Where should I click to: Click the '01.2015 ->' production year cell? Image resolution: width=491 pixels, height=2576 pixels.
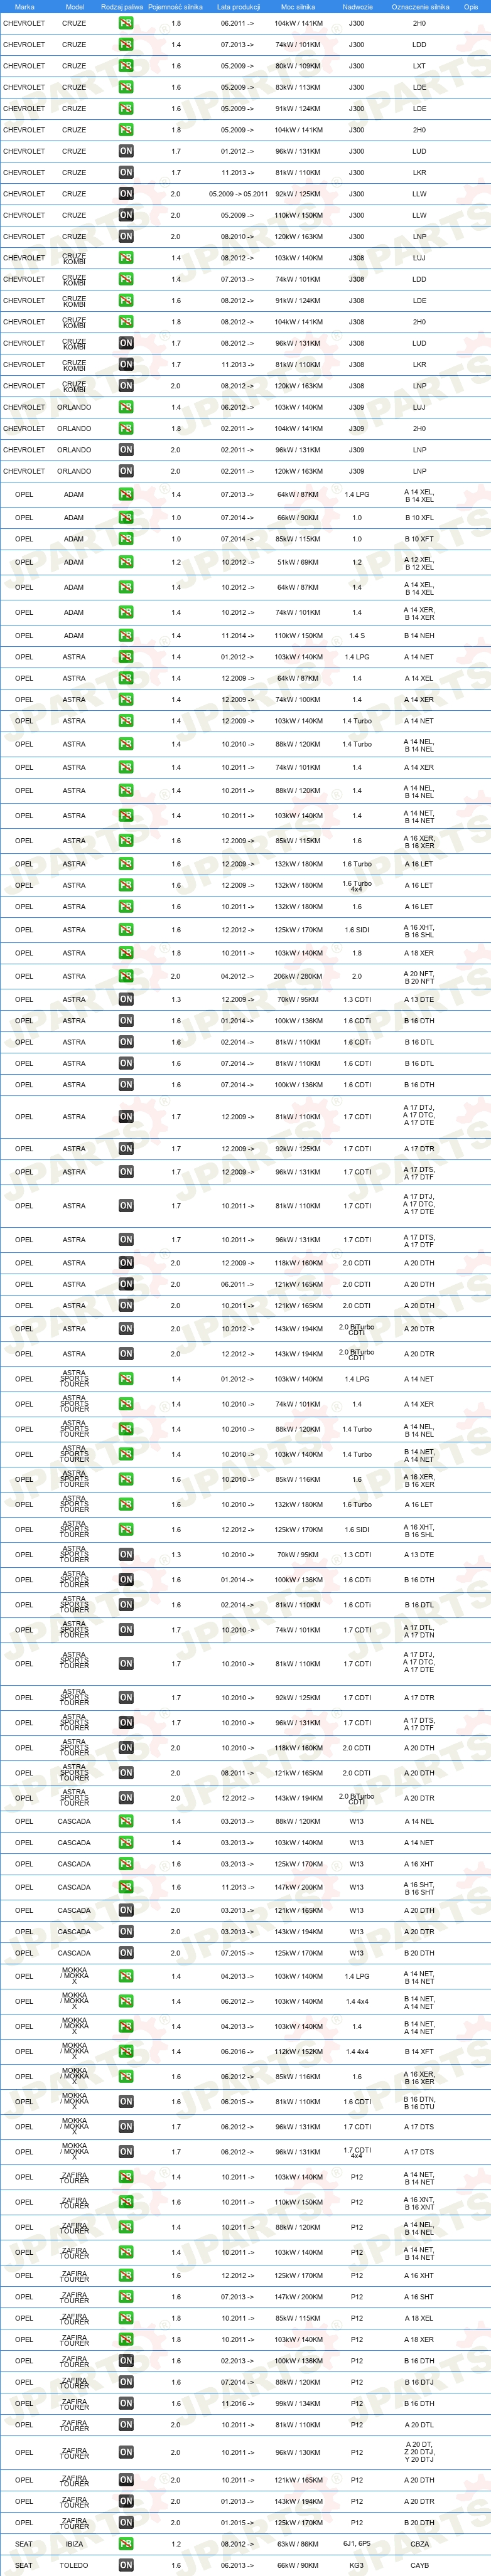pos(237,2523)
